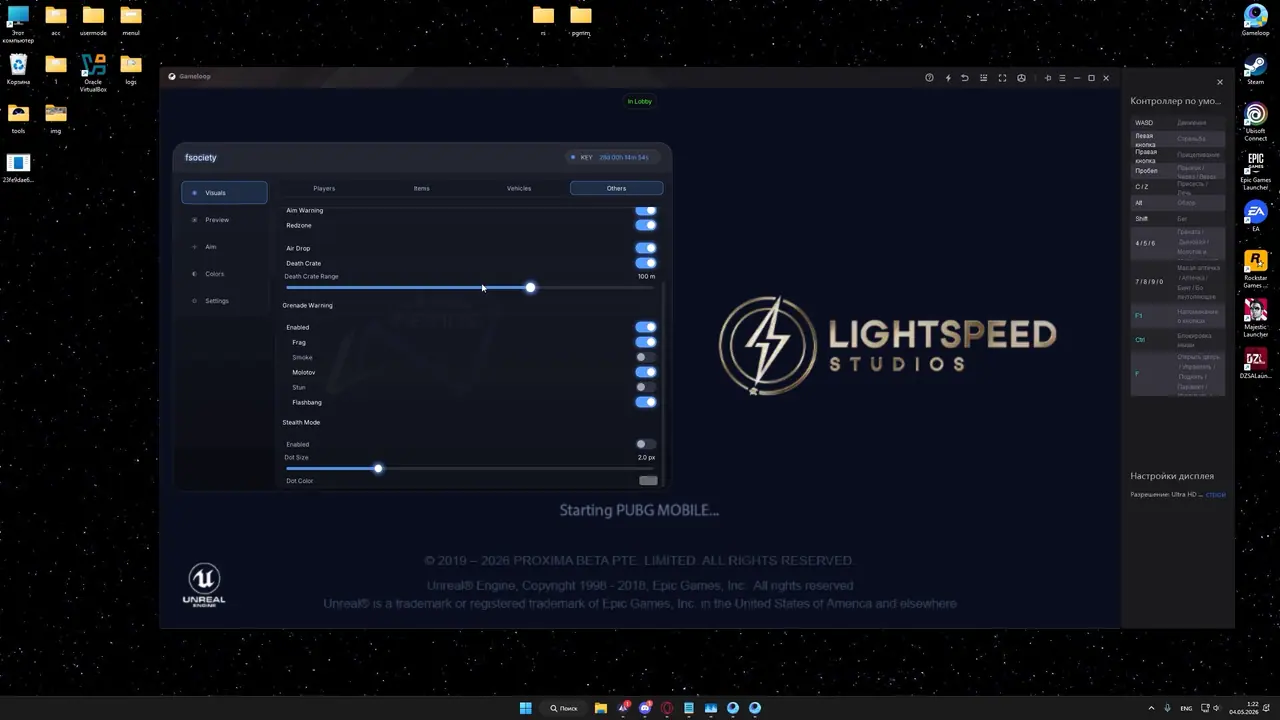1280x720 pixels.
Task: Select the usermode desktop folder
Action: click(93, 20)
